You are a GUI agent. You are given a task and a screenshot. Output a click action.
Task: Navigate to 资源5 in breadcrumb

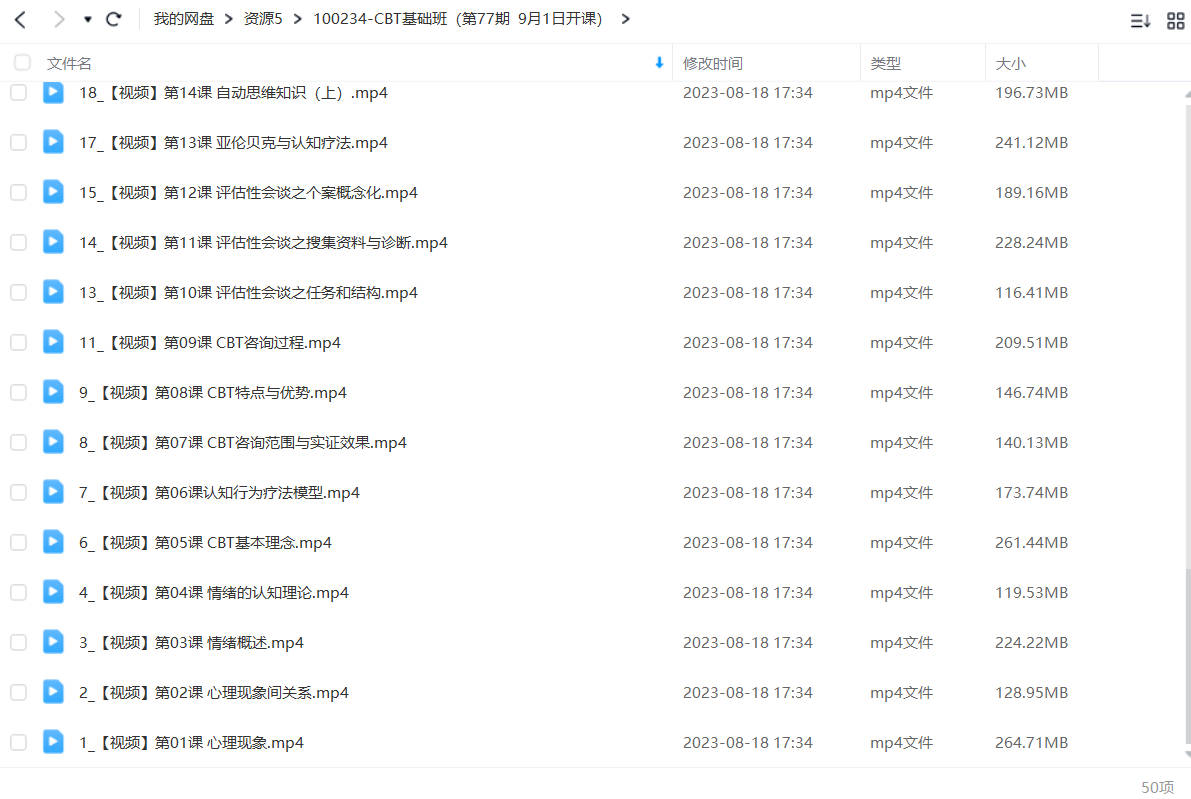[x=263, y=19]
